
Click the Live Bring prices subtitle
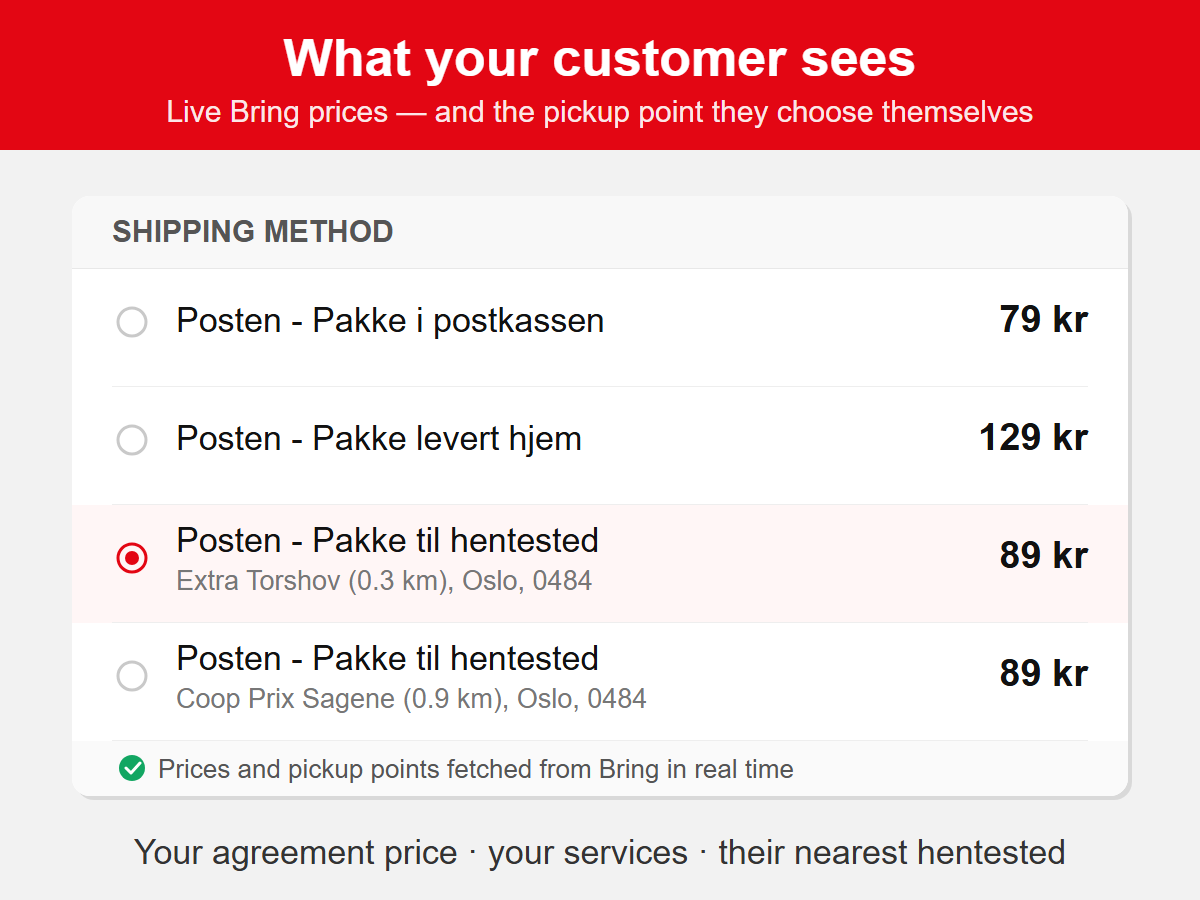pos(599,111)
